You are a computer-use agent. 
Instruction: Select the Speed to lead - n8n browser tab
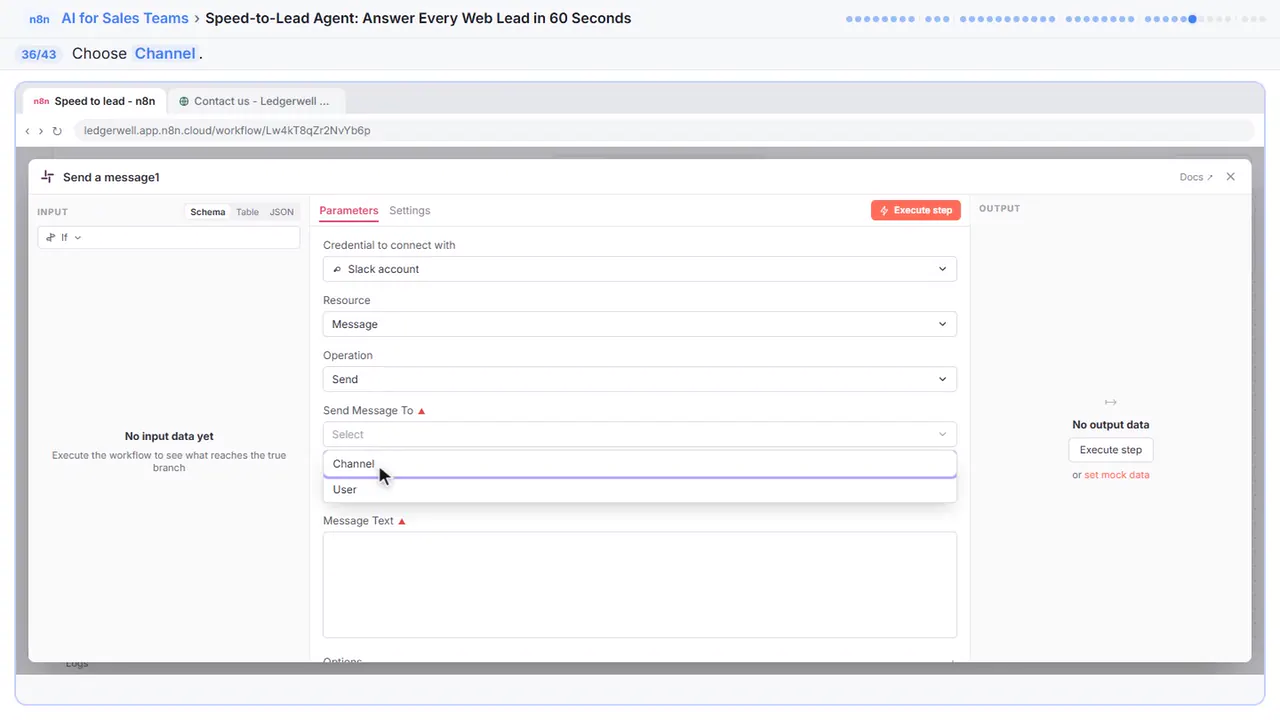click(94, 101)
